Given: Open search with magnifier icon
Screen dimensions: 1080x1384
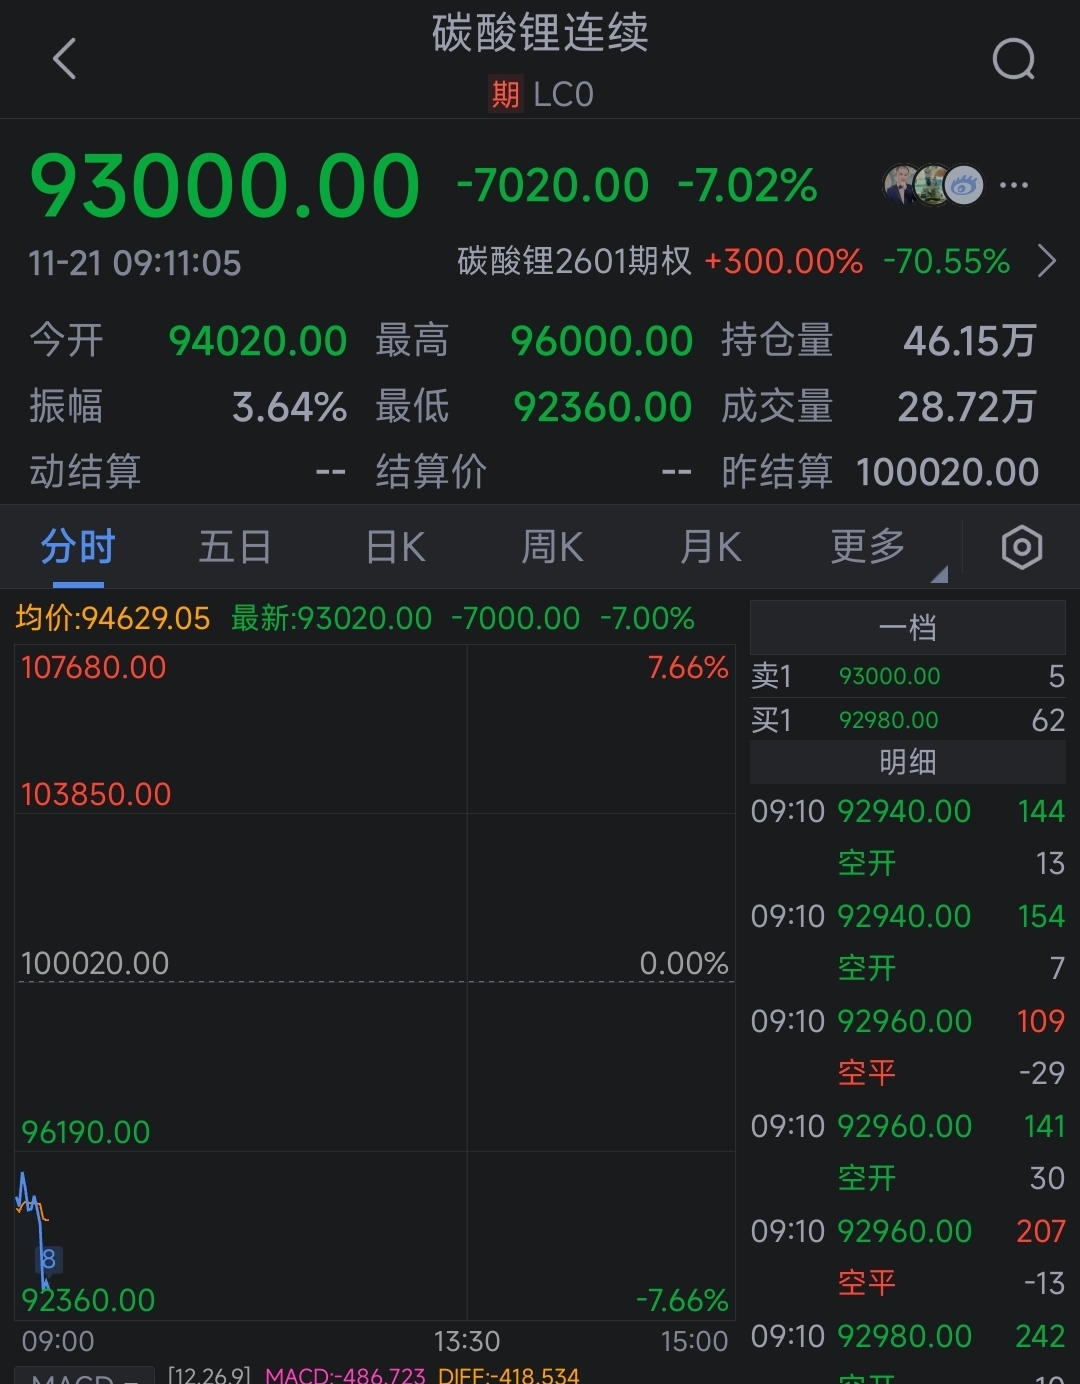Looking at the screenshot, I should [1013, 59].
